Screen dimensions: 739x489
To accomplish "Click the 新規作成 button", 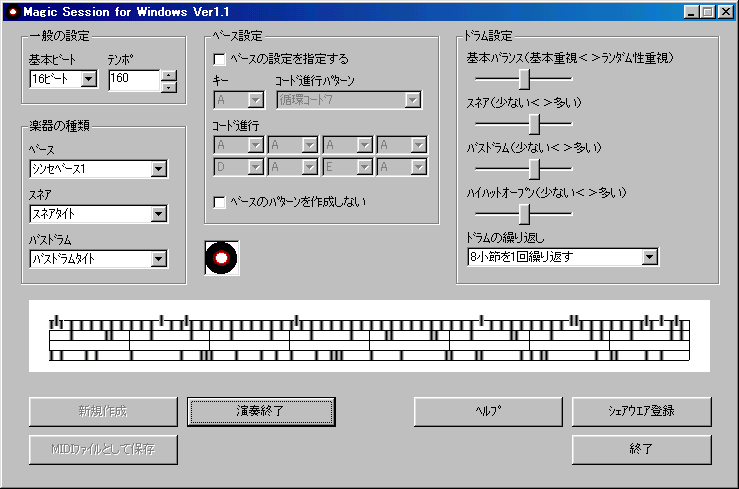I will [x=103, y=412].
